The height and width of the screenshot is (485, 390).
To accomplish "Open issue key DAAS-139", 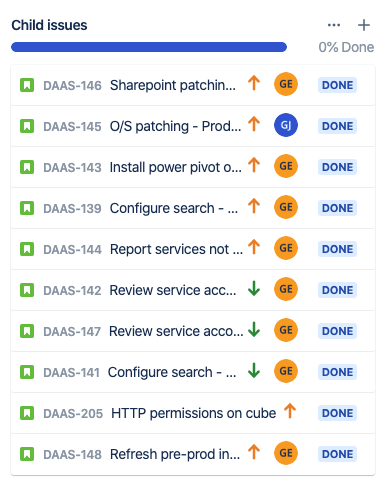I will click(72, 209).
